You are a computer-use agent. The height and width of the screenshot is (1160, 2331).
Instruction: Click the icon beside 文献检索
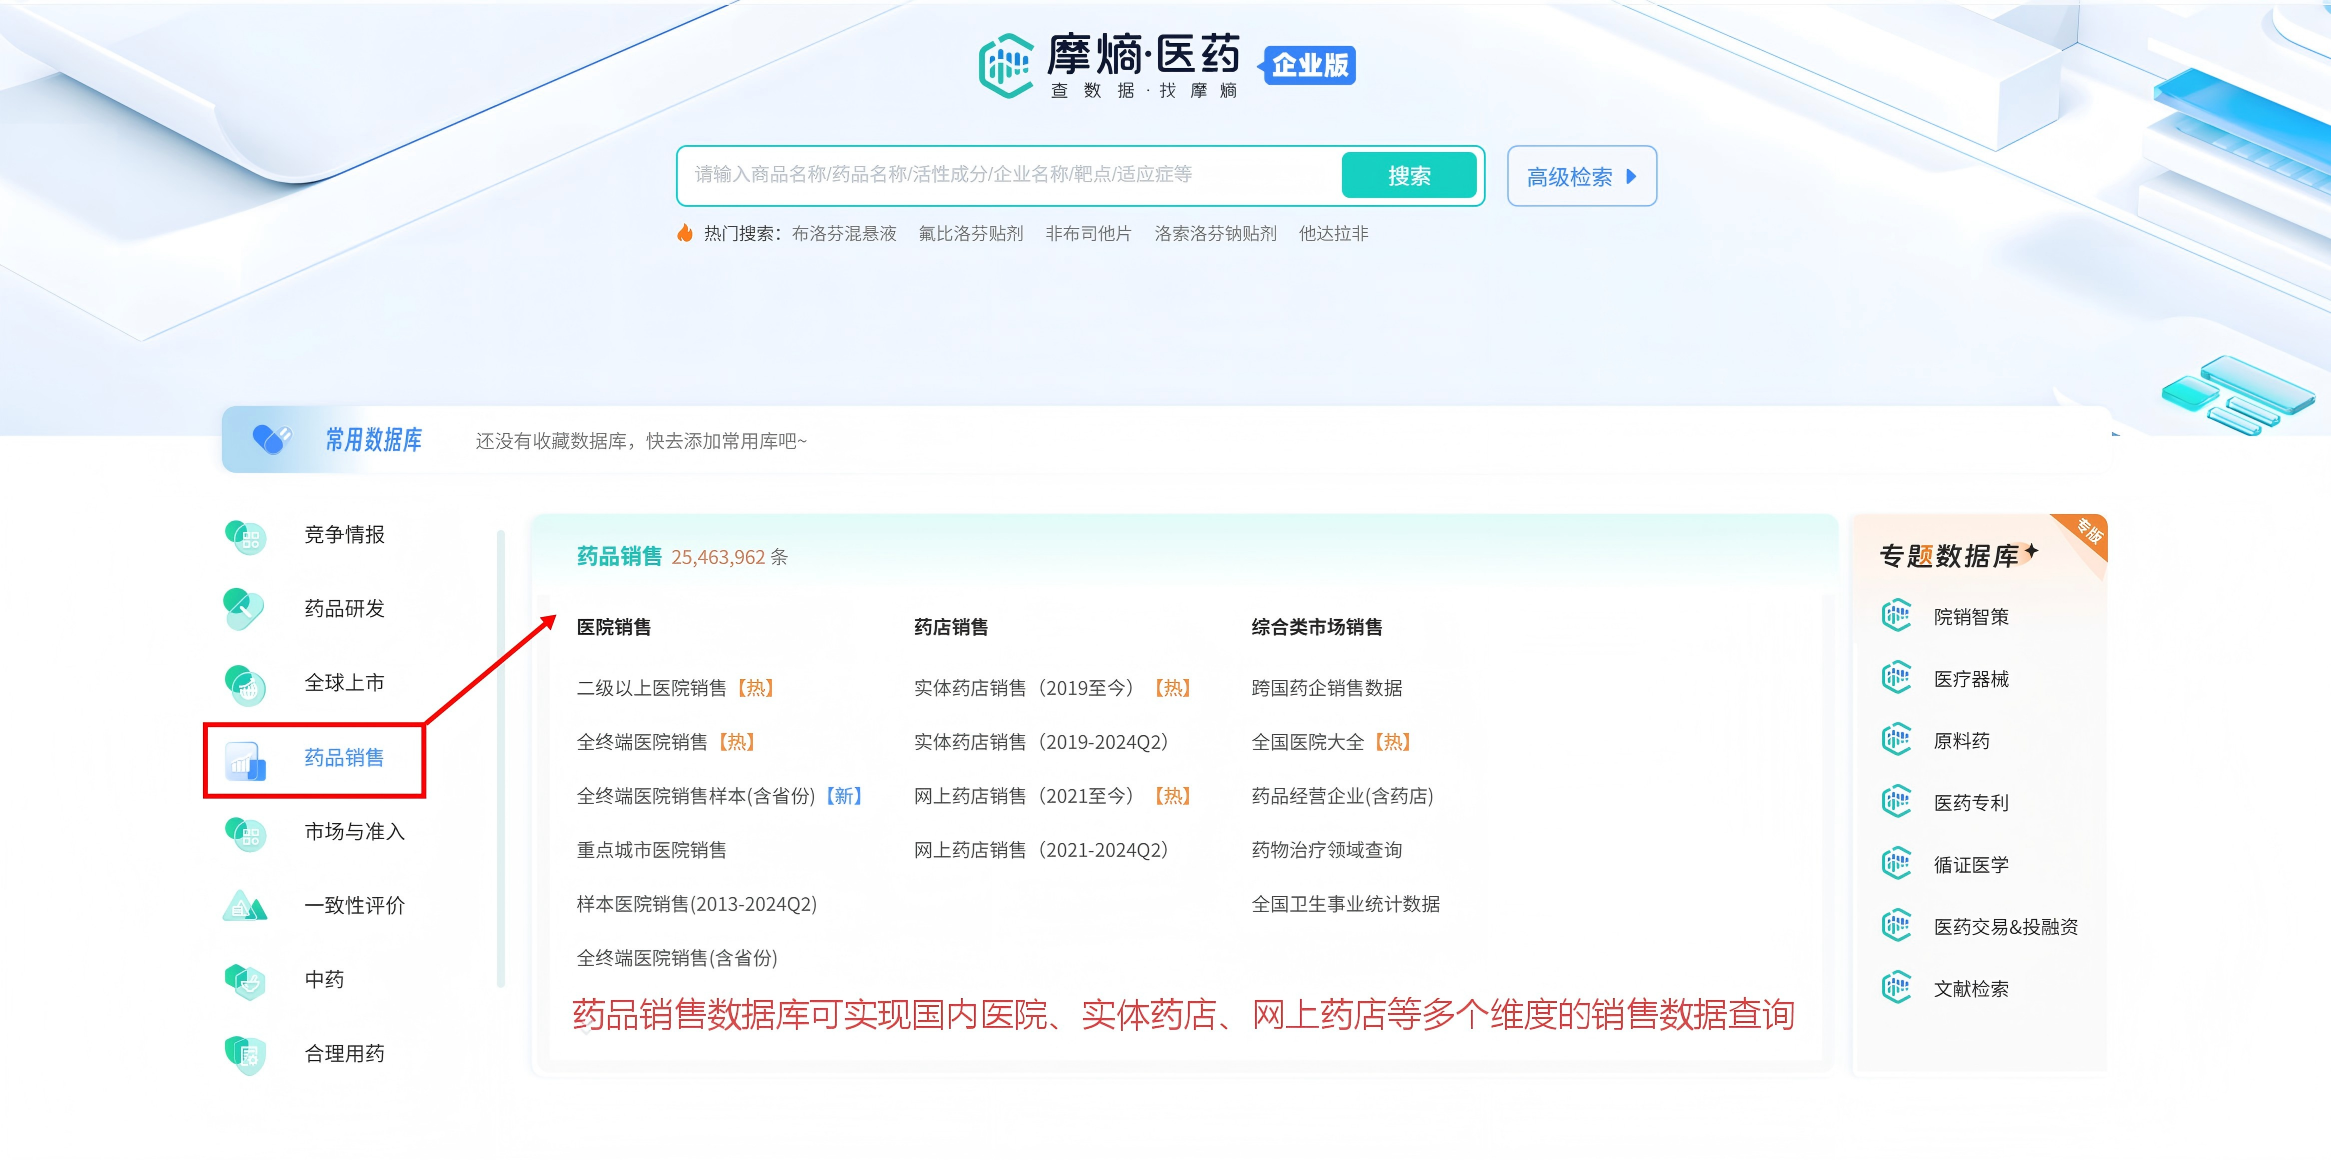[1896, 988]
